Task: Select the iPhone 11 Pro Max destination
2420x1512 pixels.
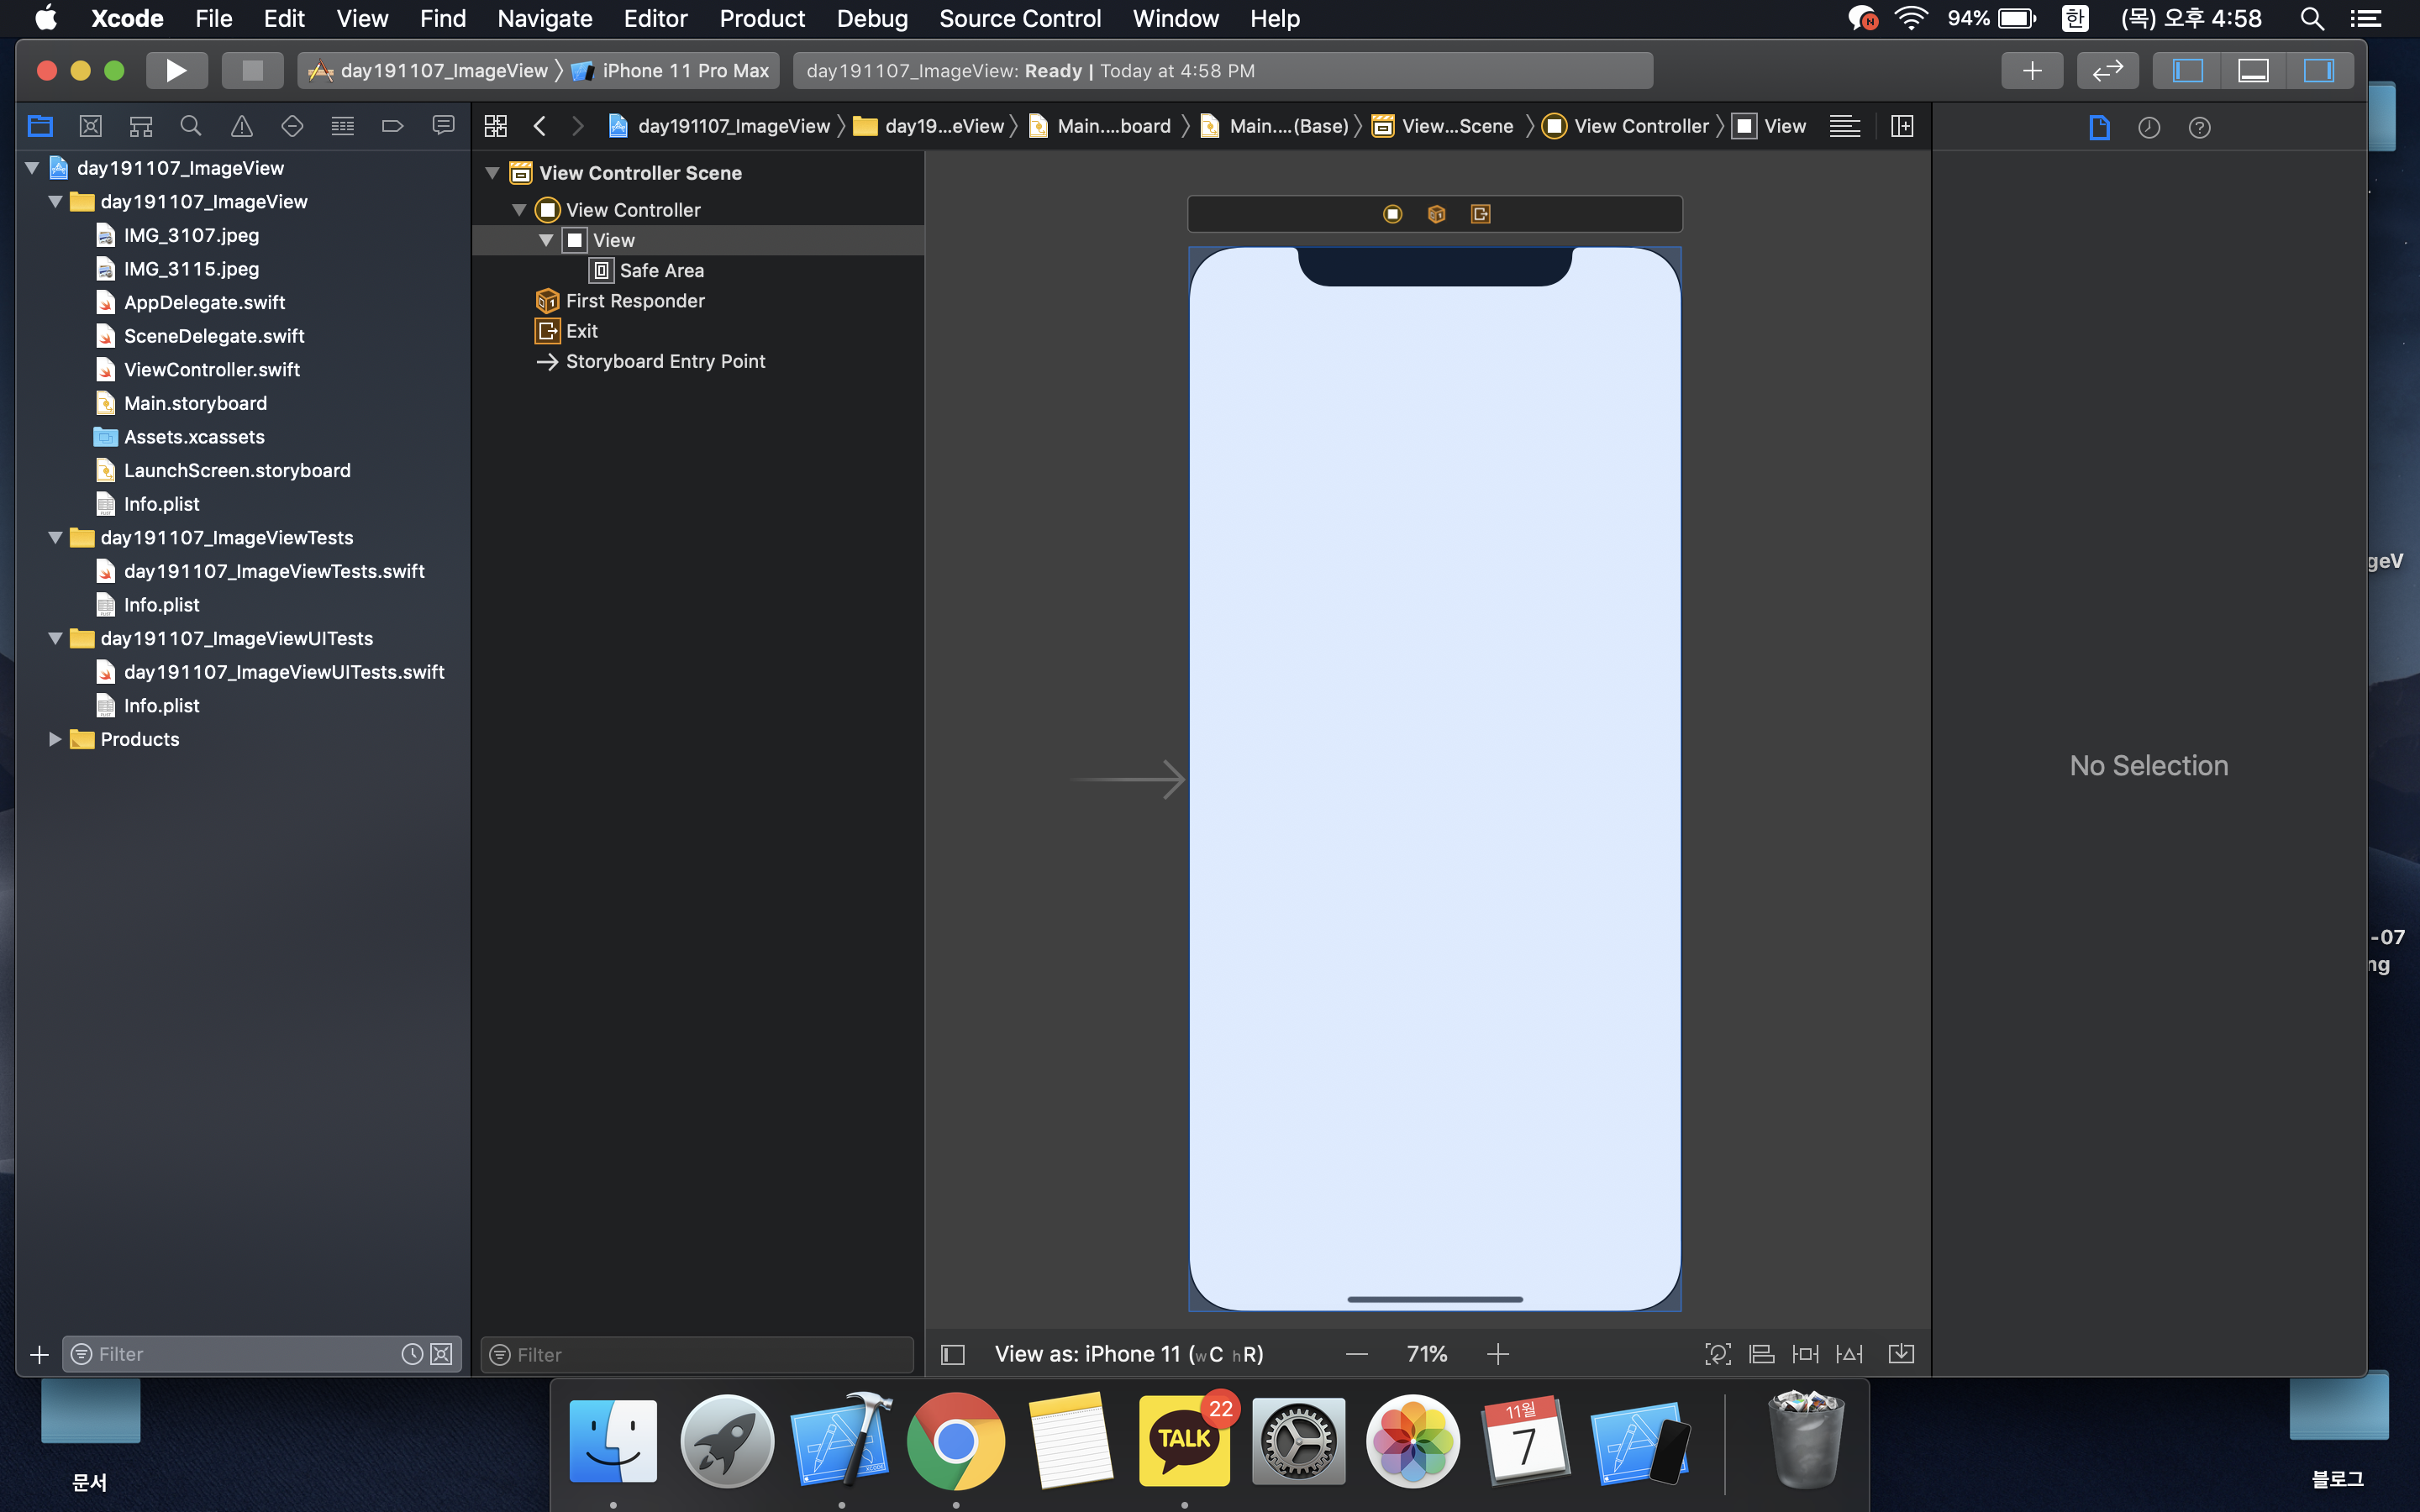Action: point(684,70)
